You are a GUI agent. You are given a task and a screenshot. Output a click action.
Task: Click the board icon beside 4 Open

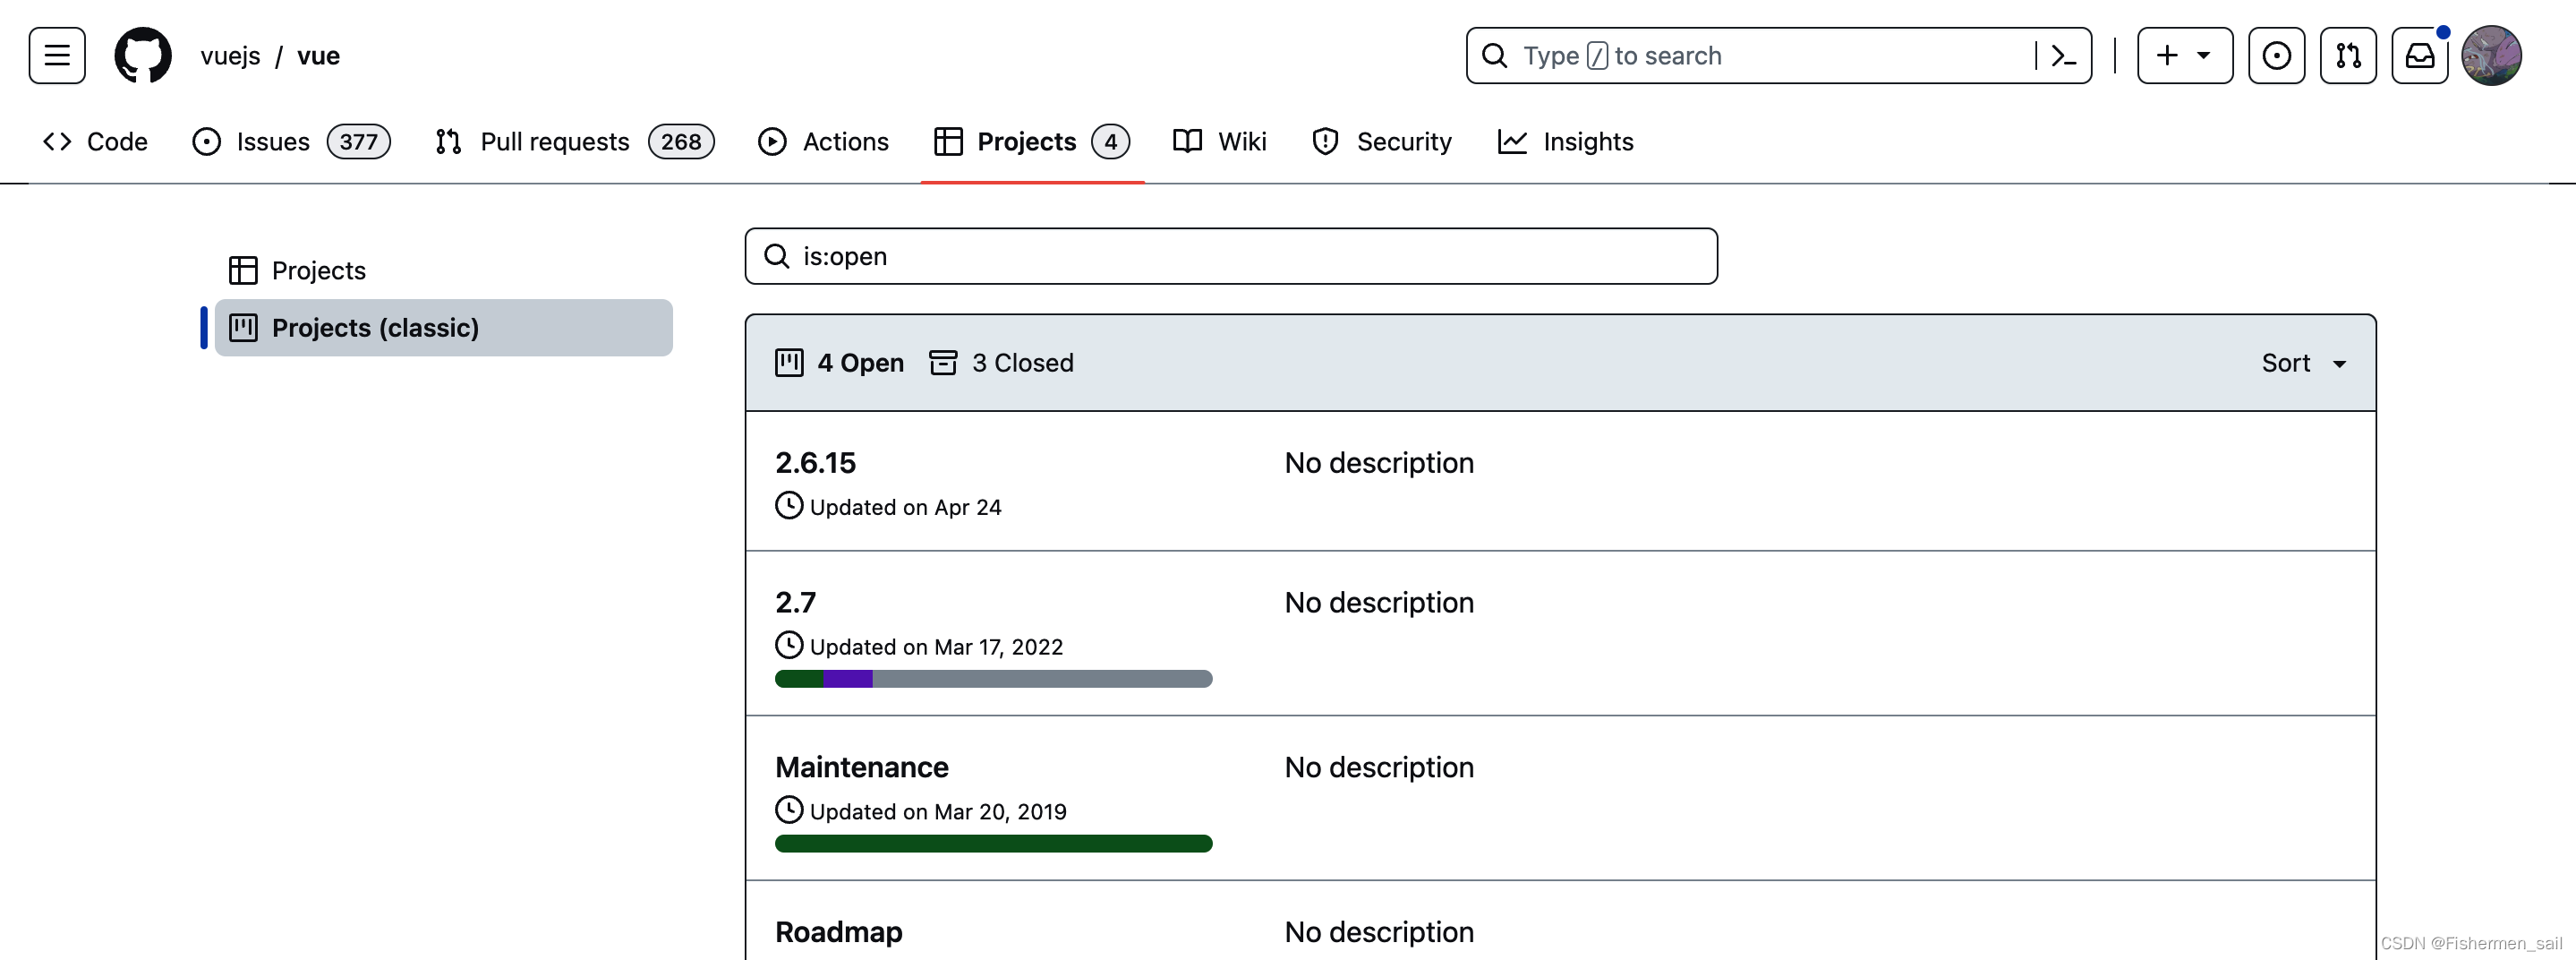pyautogui.click(x=789, y=362)
